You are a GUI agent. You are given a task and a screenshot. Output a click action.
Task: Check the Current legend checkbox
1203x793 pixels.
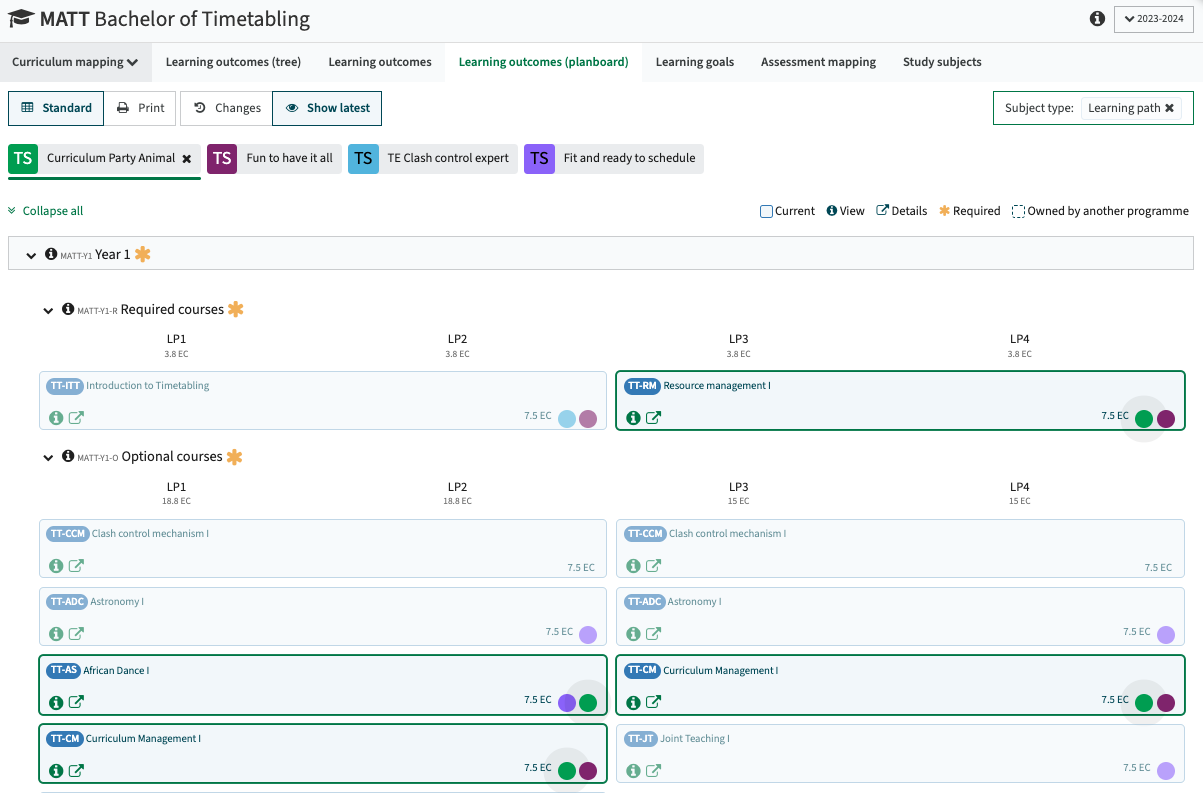(x=766, y=211)
